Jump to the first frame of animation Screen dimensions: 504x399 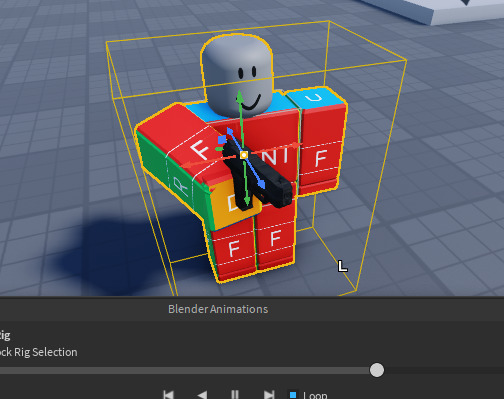[x=169, y=395]
